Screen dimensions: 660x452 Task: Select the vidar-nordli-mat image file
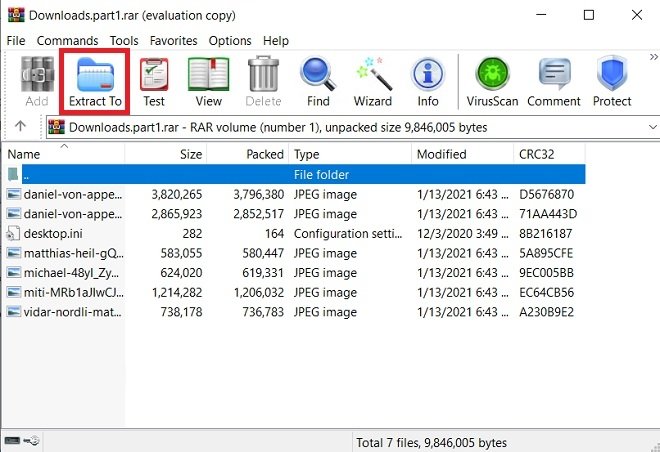point(295,312)
